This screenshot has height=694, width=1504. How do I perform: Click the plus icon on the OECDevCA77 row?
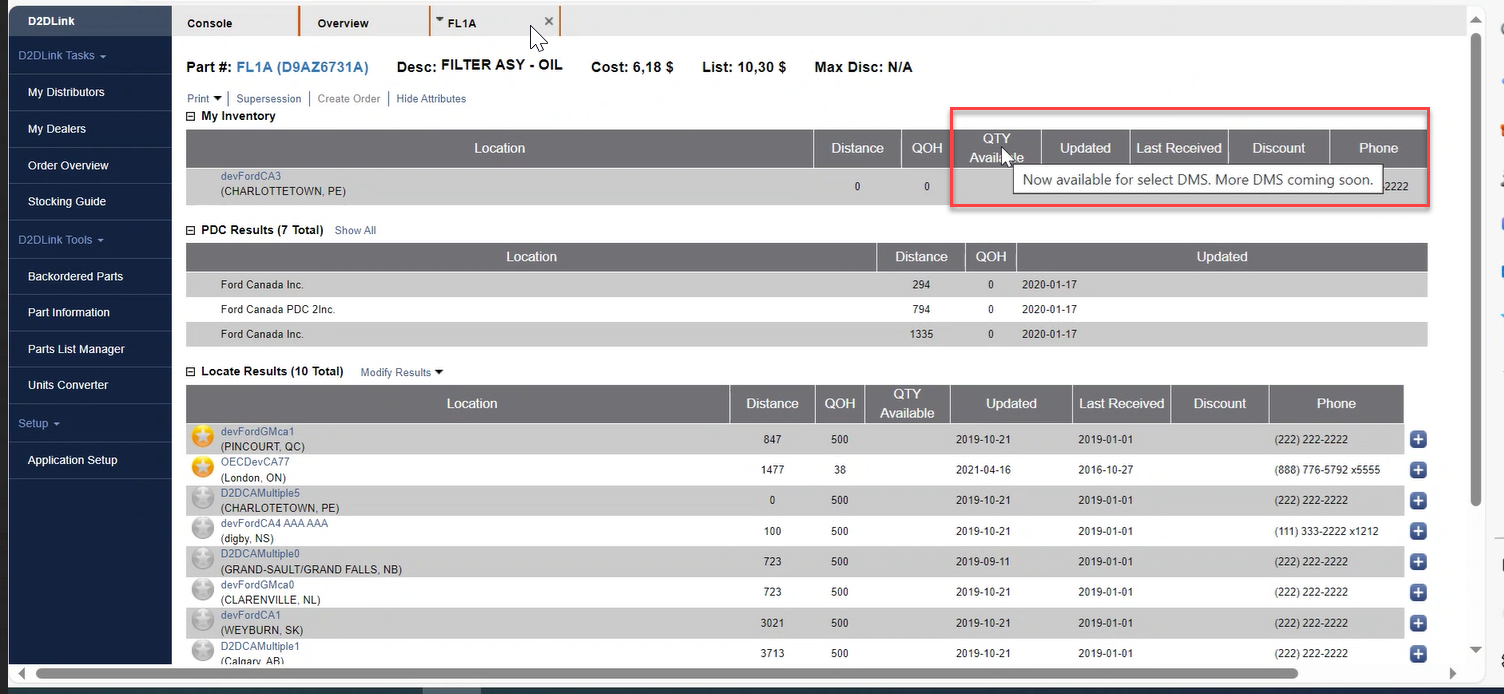pos(1418,470)
